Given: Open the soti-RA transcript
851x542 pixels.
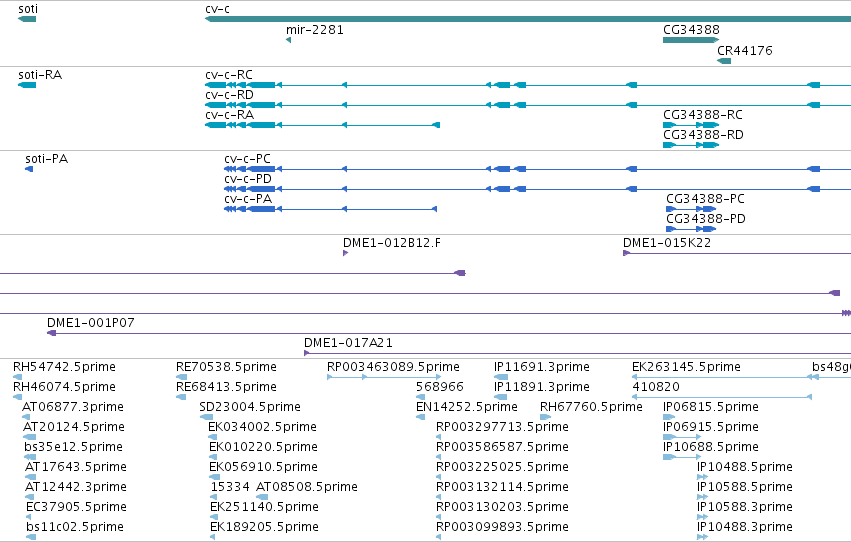Looking at the screenshot, I should pos(27,85).
